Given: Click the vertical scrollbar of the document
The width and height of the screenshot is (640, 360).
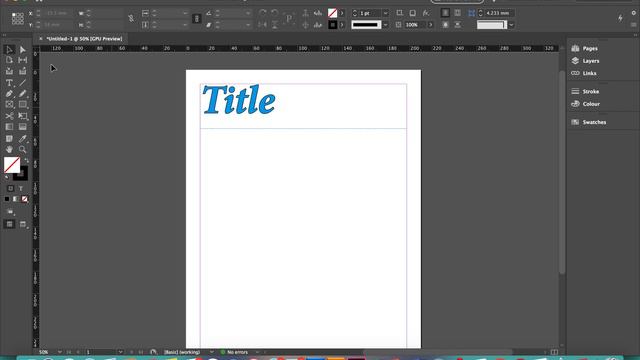Looking at the screenshot, I should point(562,171).
